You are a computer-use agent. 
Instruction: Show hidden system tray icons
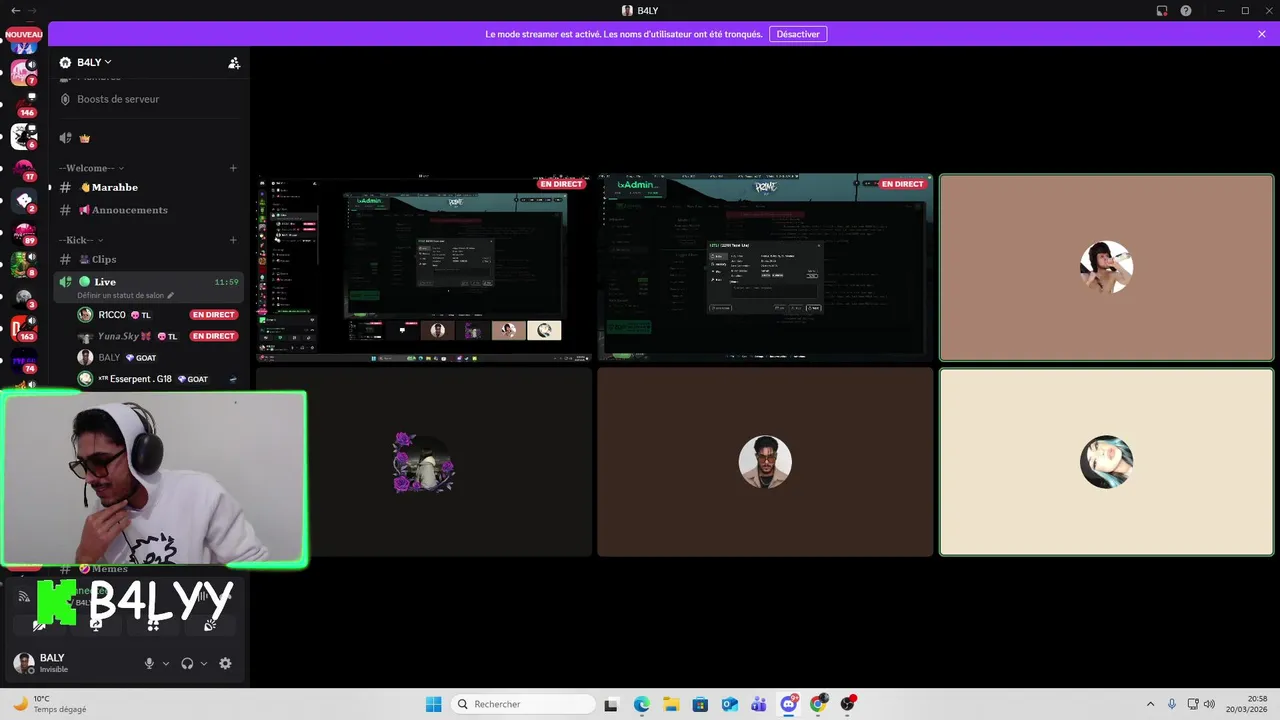coord(1150,704)
